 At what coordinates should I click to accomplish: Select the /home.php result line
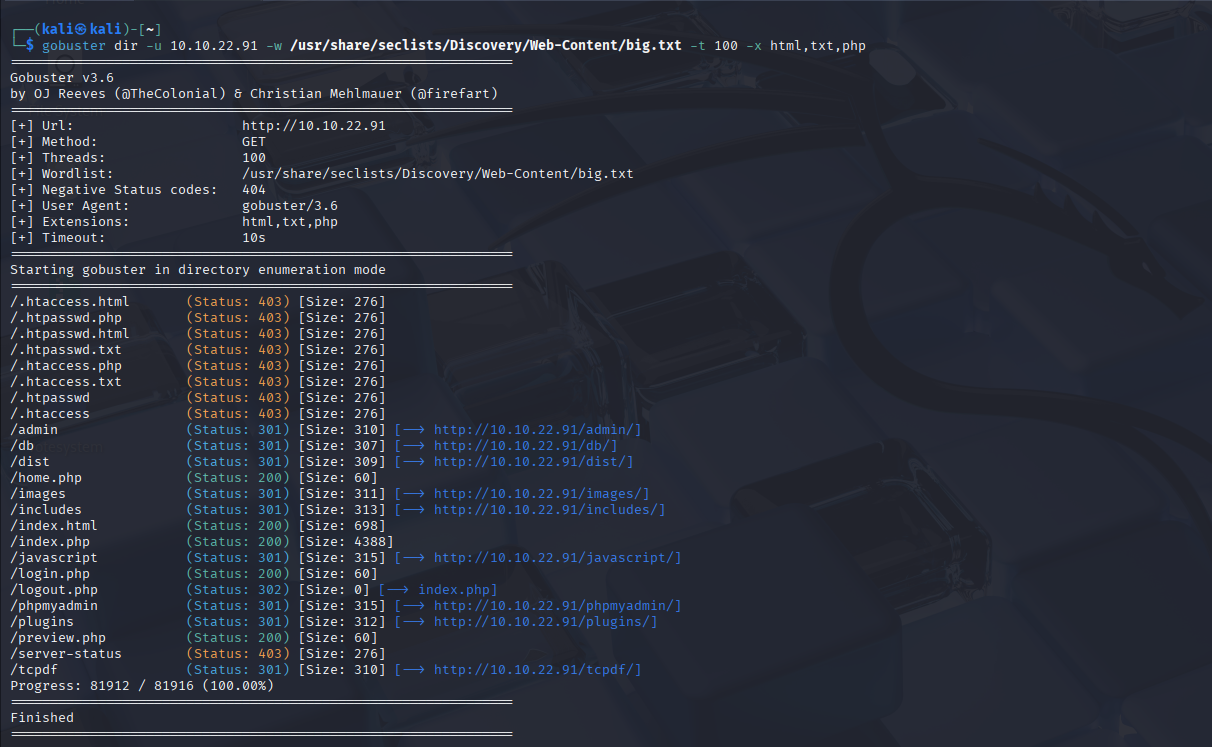click(x=45, y=477)
